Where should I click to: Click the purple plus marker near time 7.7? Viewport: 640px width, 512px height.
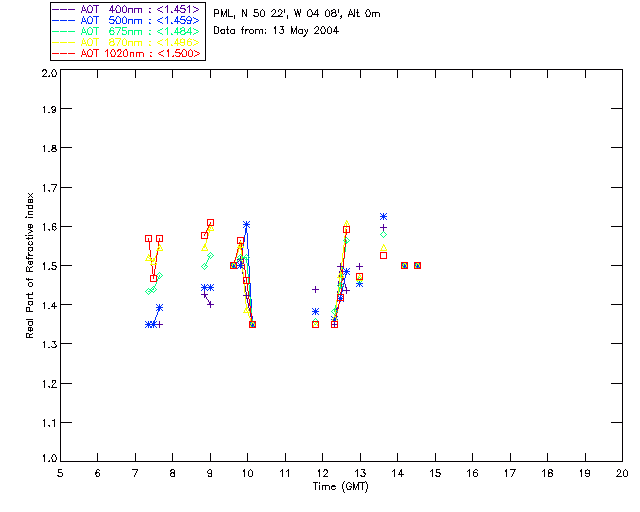[x=160, y=325]
